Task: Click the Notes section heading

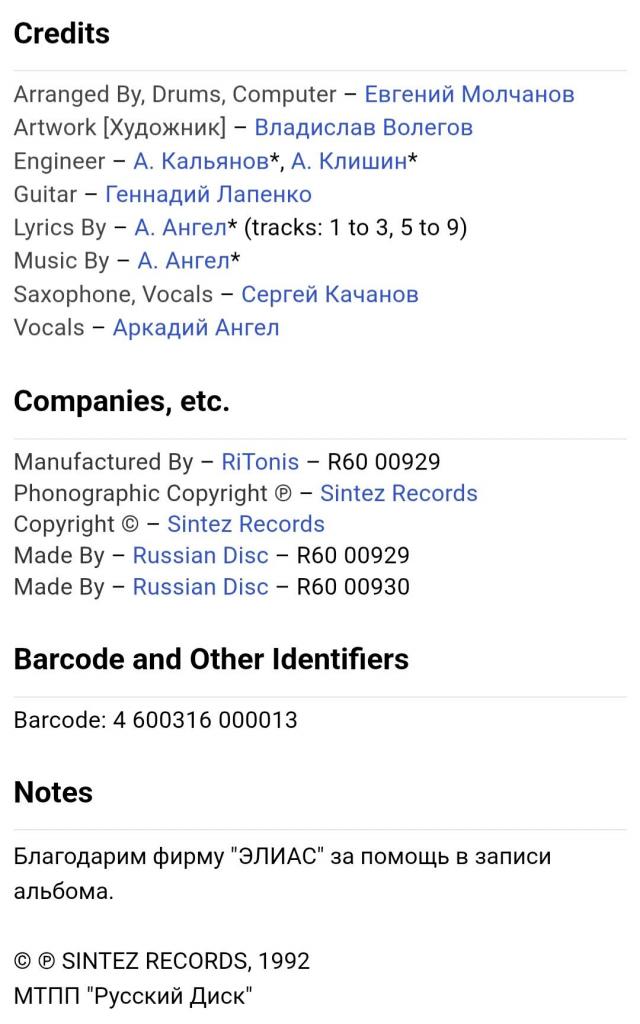Action: point(53,792)
